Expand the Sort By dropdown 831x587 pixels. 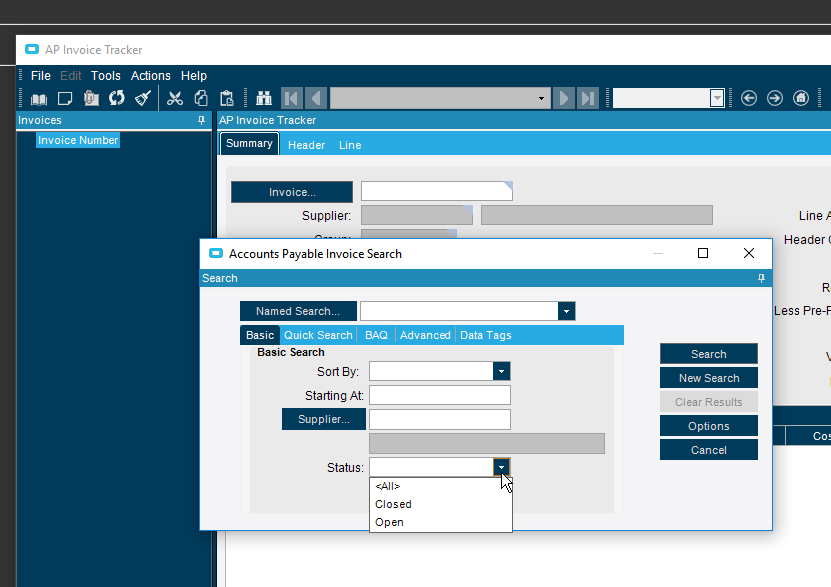(x=501, y=371)
